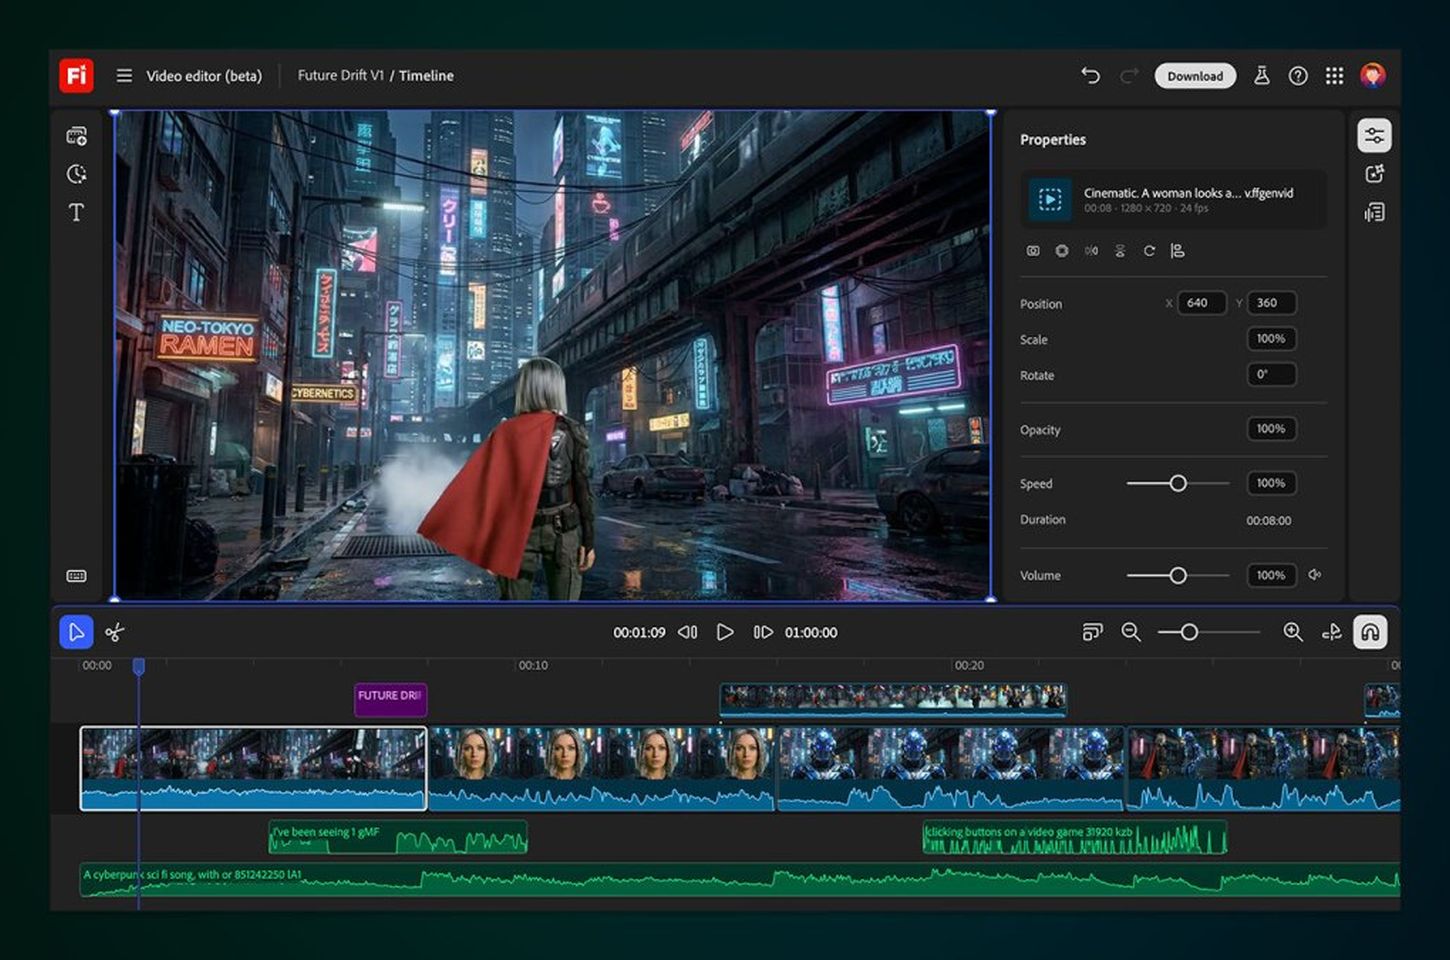Click the scissors split tool above the timeline
Screen dimensions: 1450x960
click(x=115, y=632)
